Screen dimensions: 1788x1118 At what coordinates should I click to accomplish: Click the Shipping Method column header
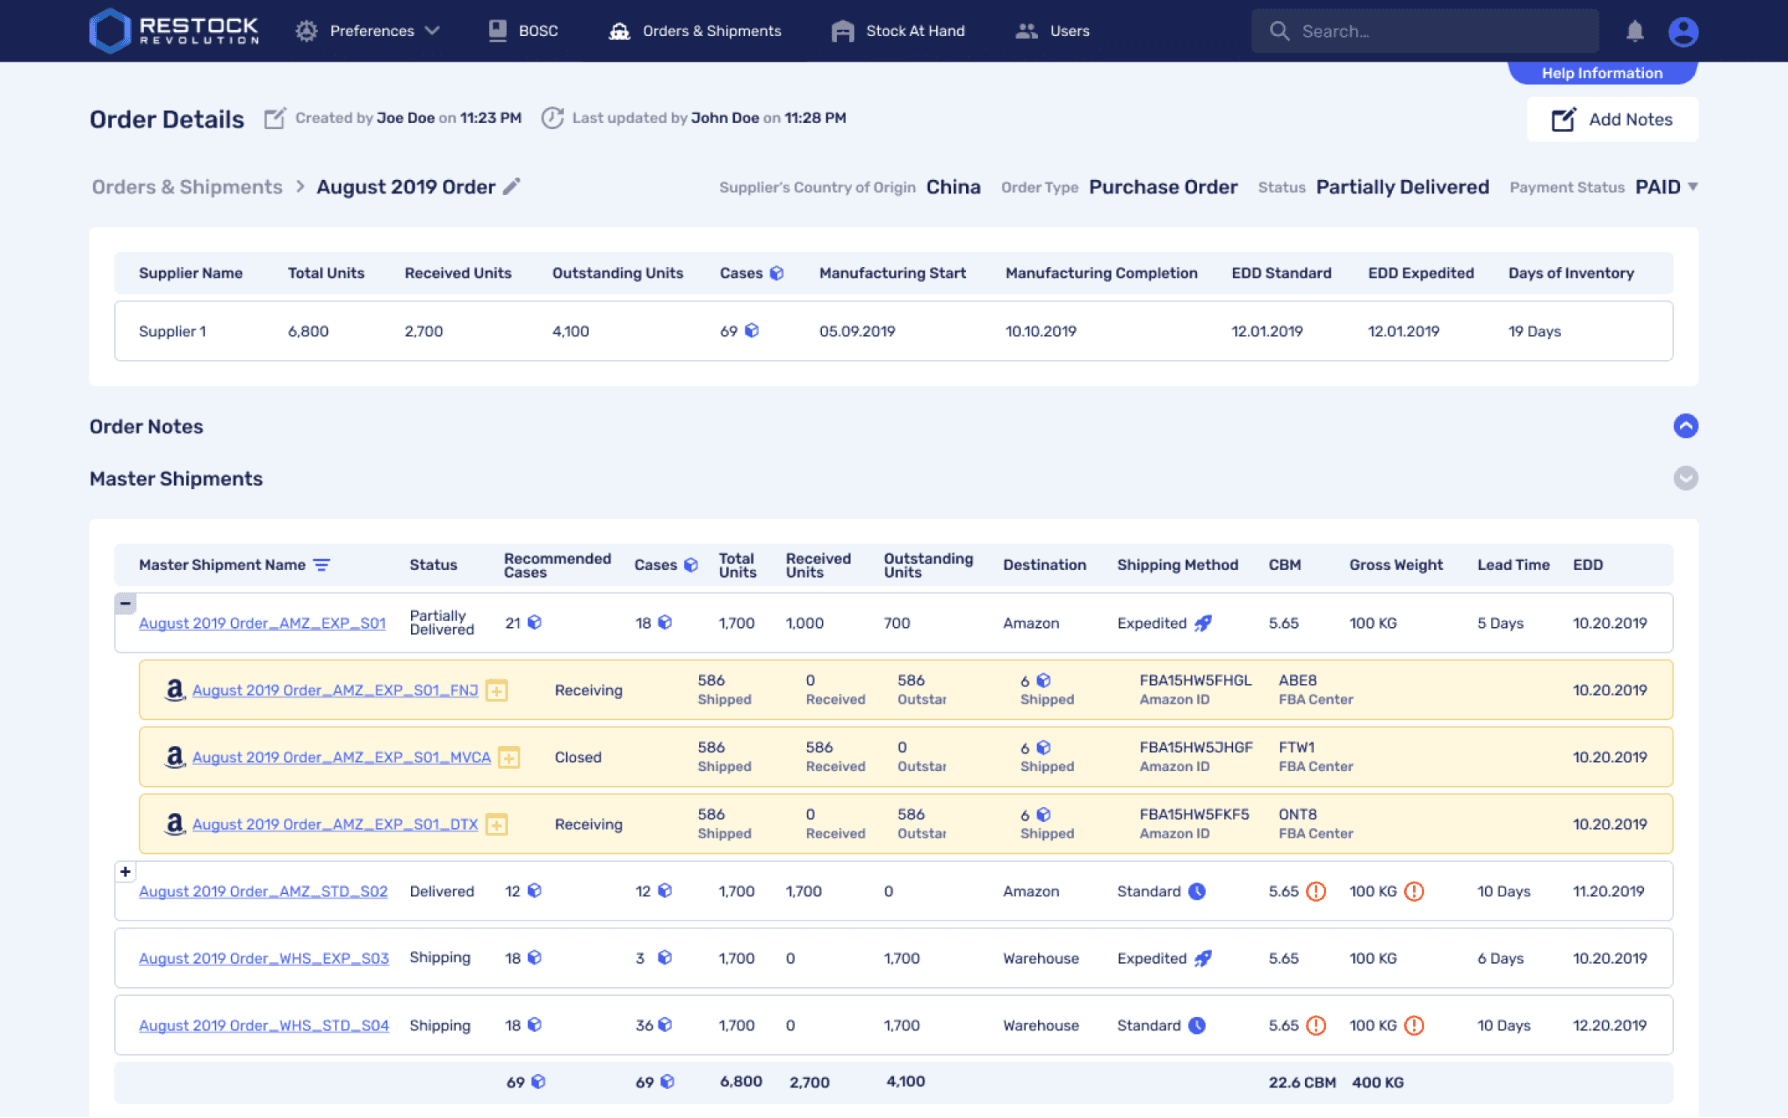1177,565
